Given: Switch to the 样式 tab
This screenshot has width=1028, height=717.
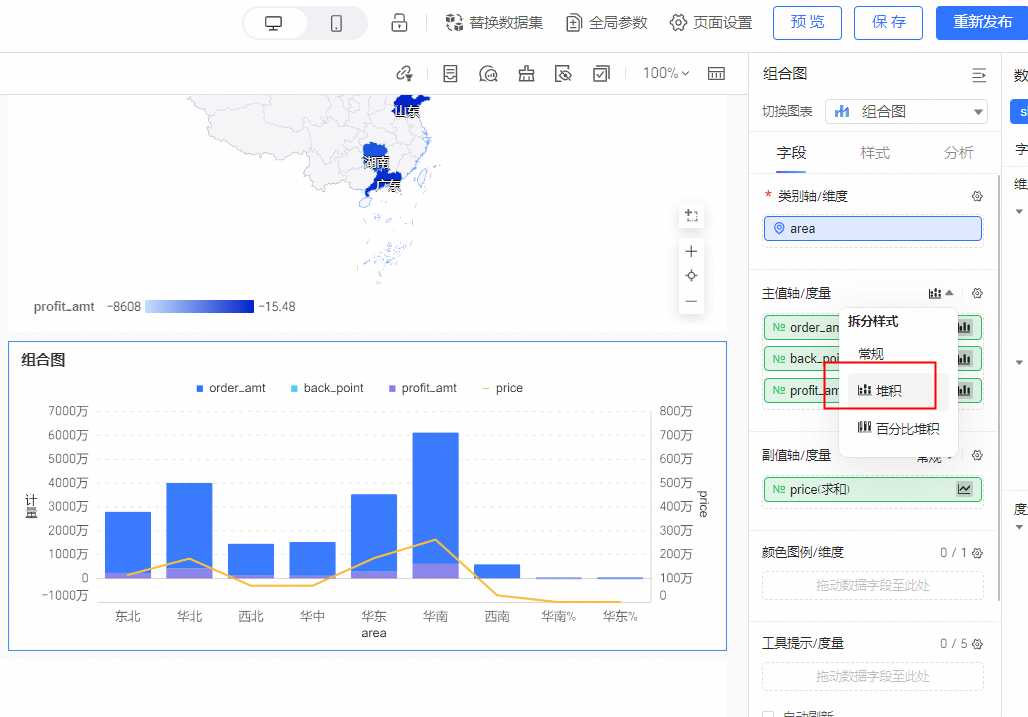Looking at the screenshot, I should [x=875, y=153].
